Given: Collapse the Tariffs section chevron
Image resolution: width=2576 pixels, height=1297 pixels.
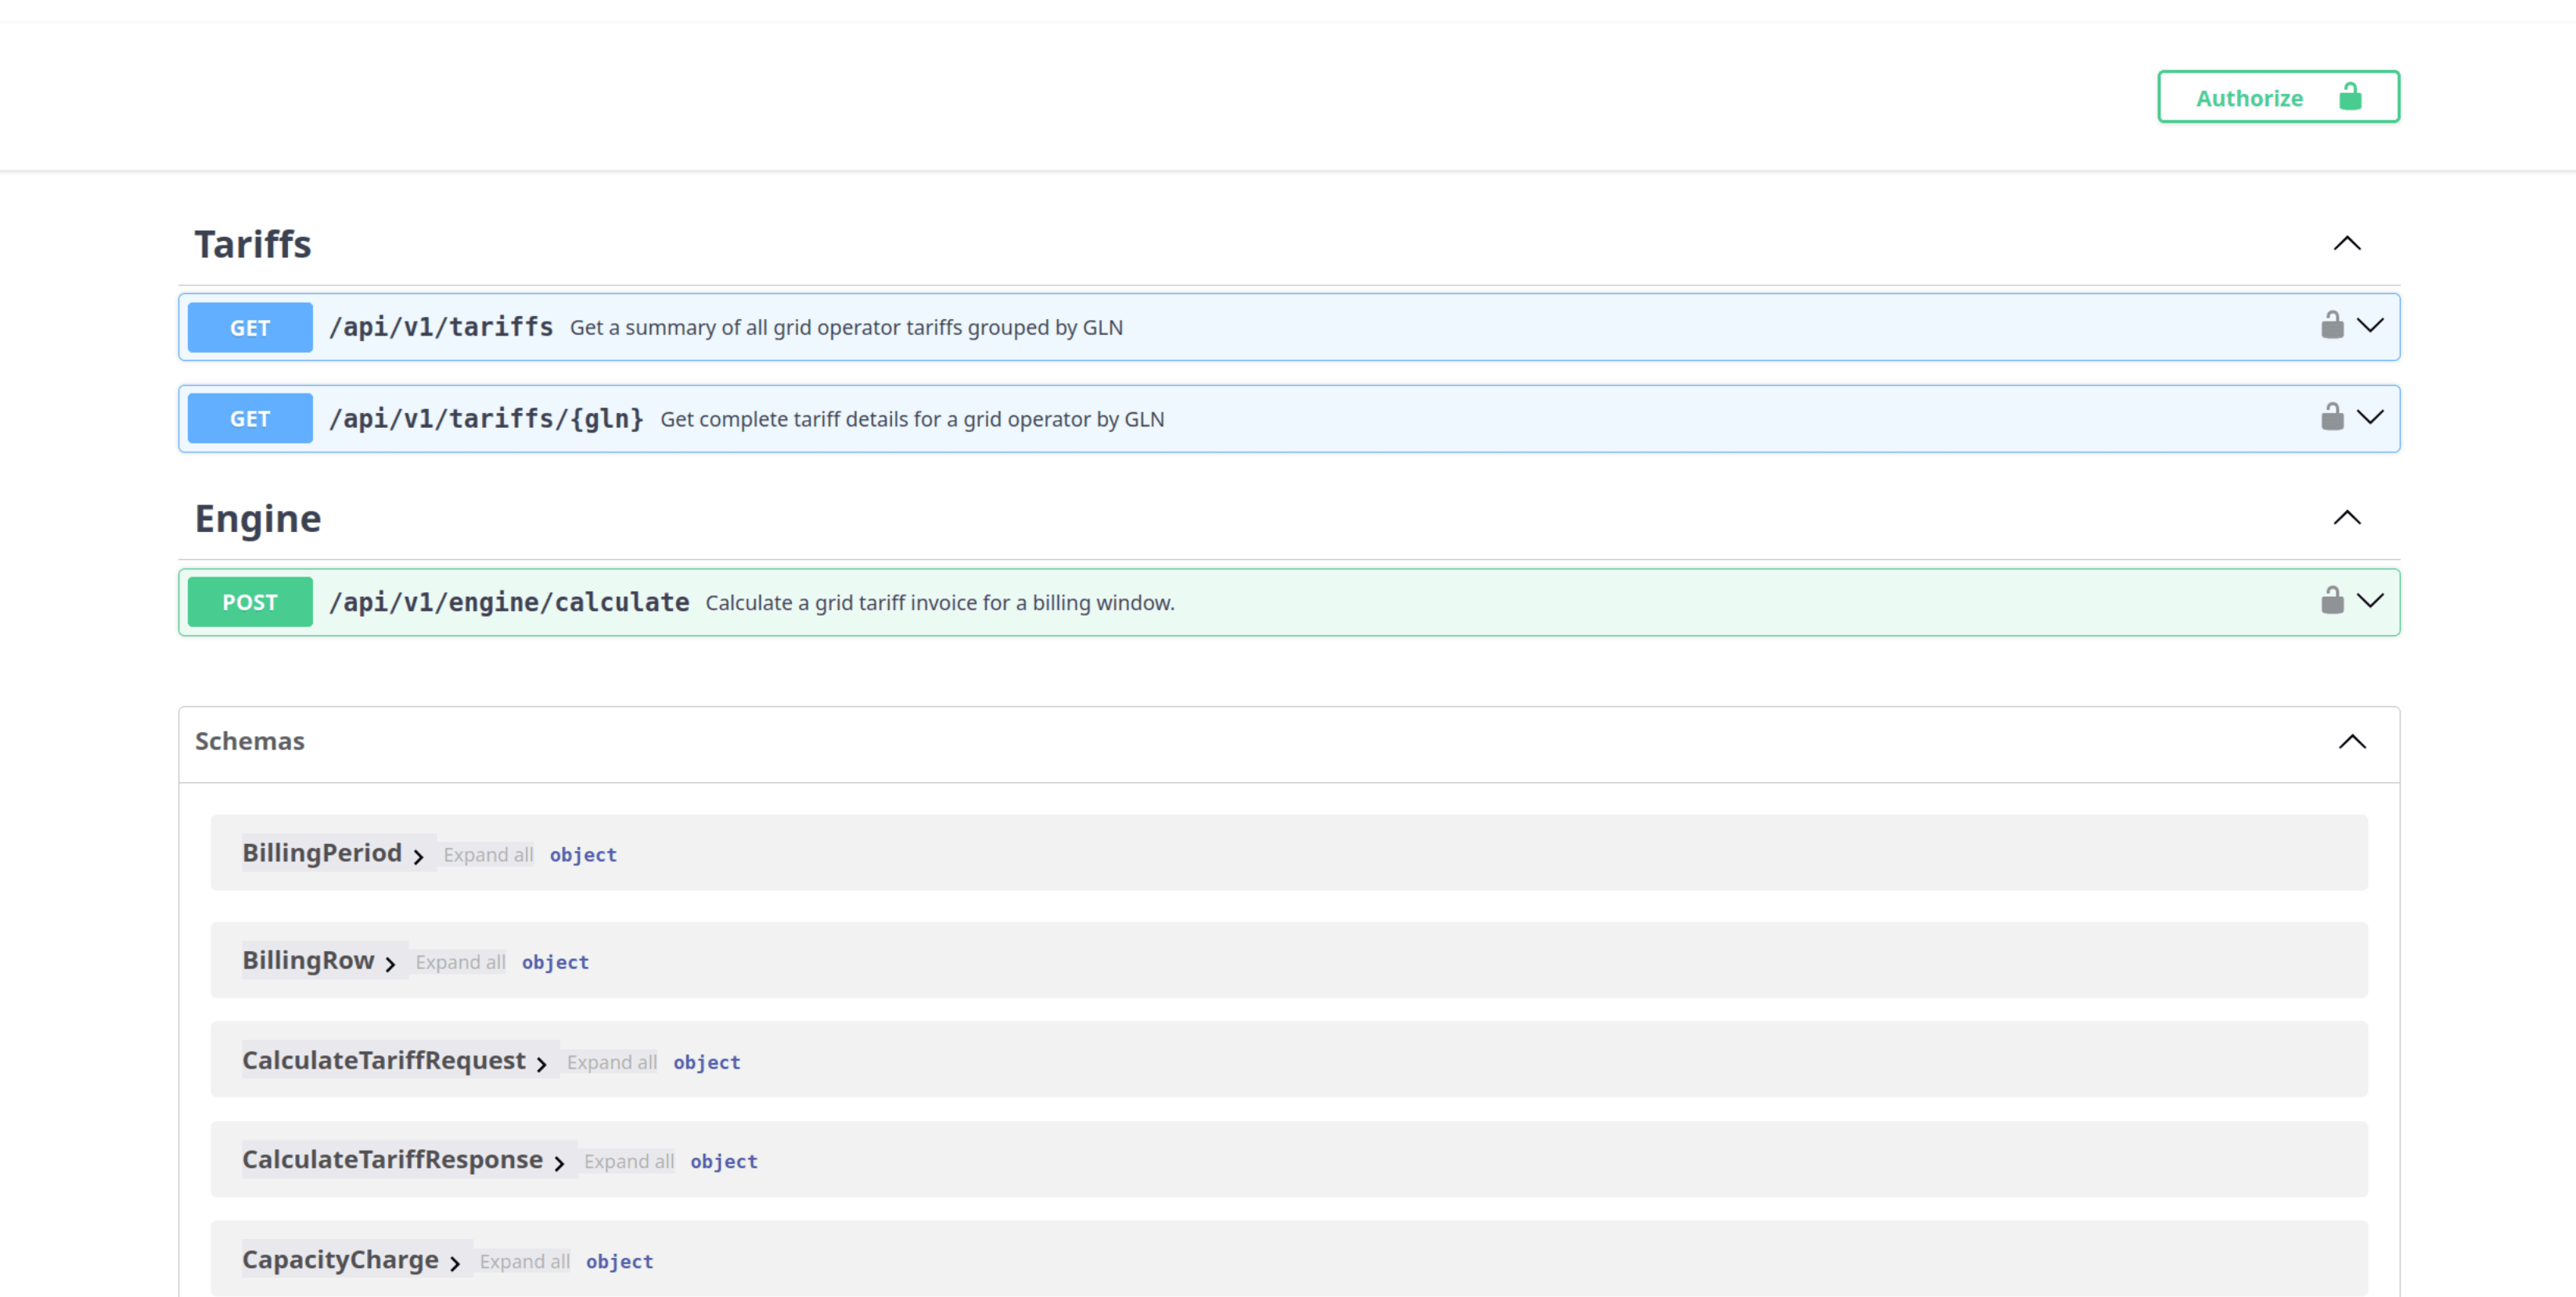Looking at the screenshot, I should click(x=2347, y=244).
